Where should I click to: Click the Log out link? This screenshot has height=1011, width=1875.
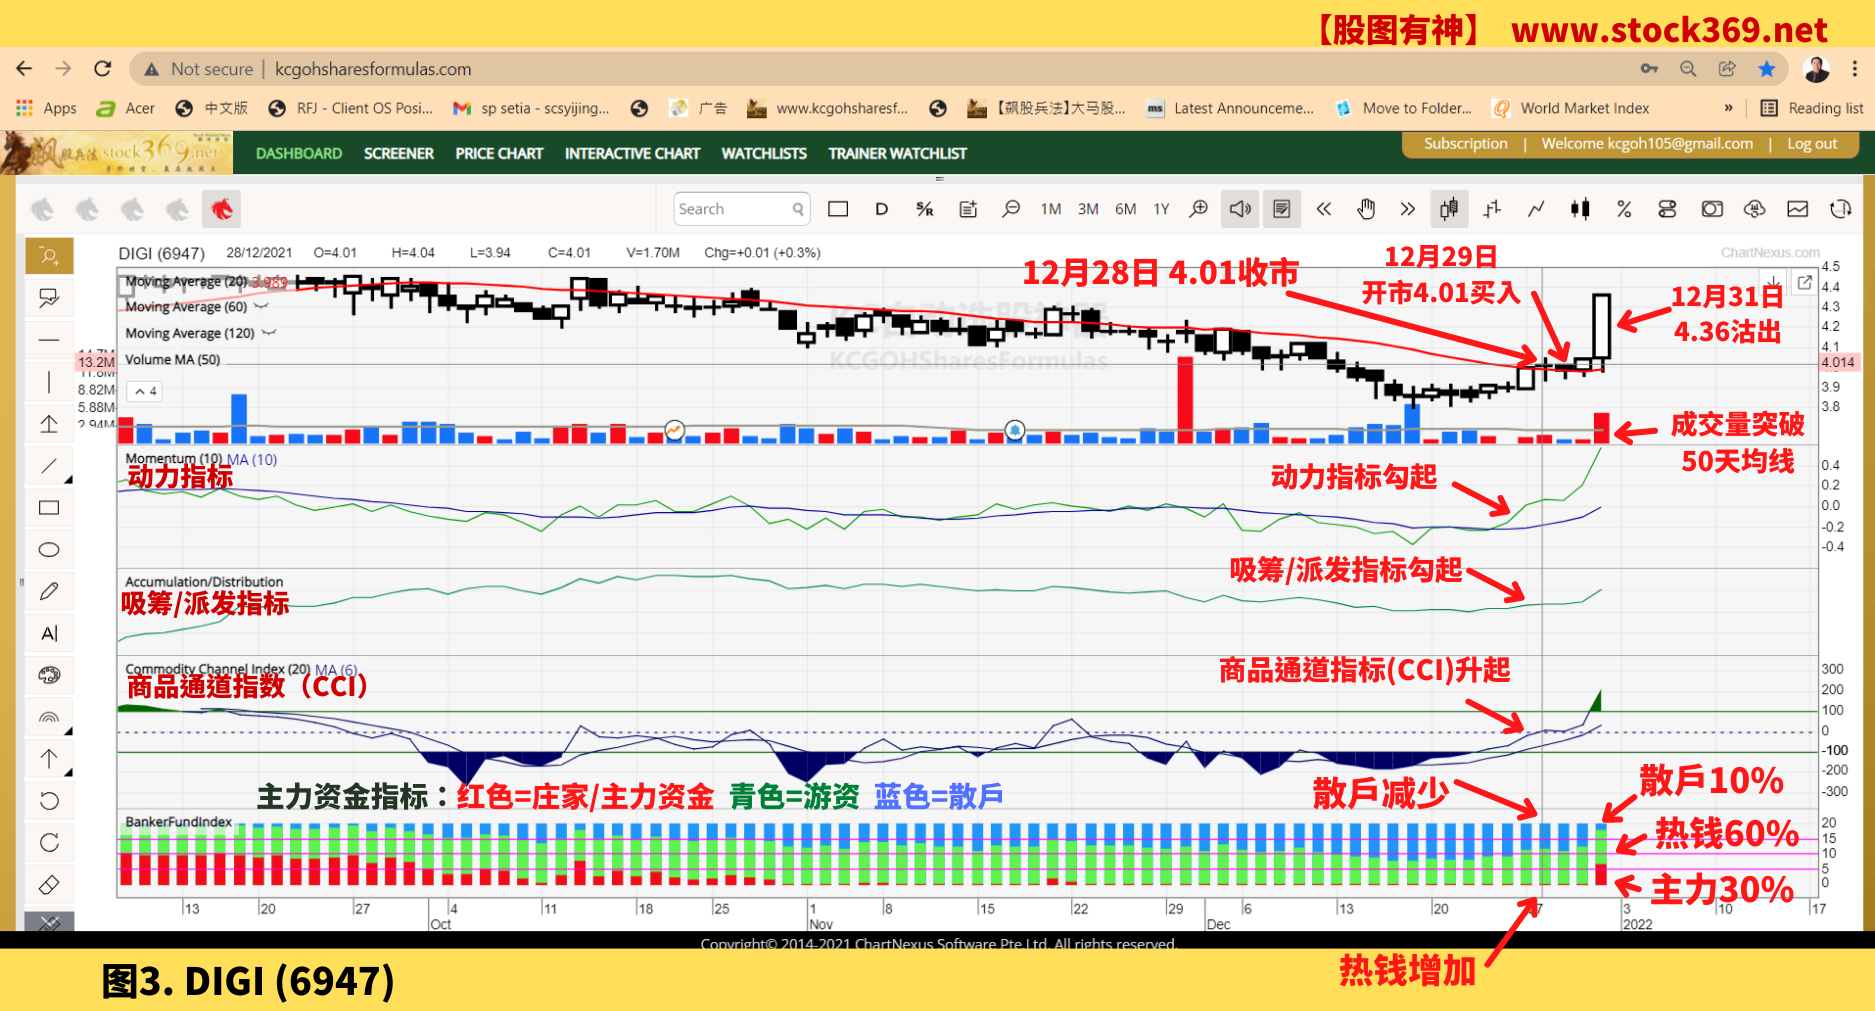coord(1812,143)
